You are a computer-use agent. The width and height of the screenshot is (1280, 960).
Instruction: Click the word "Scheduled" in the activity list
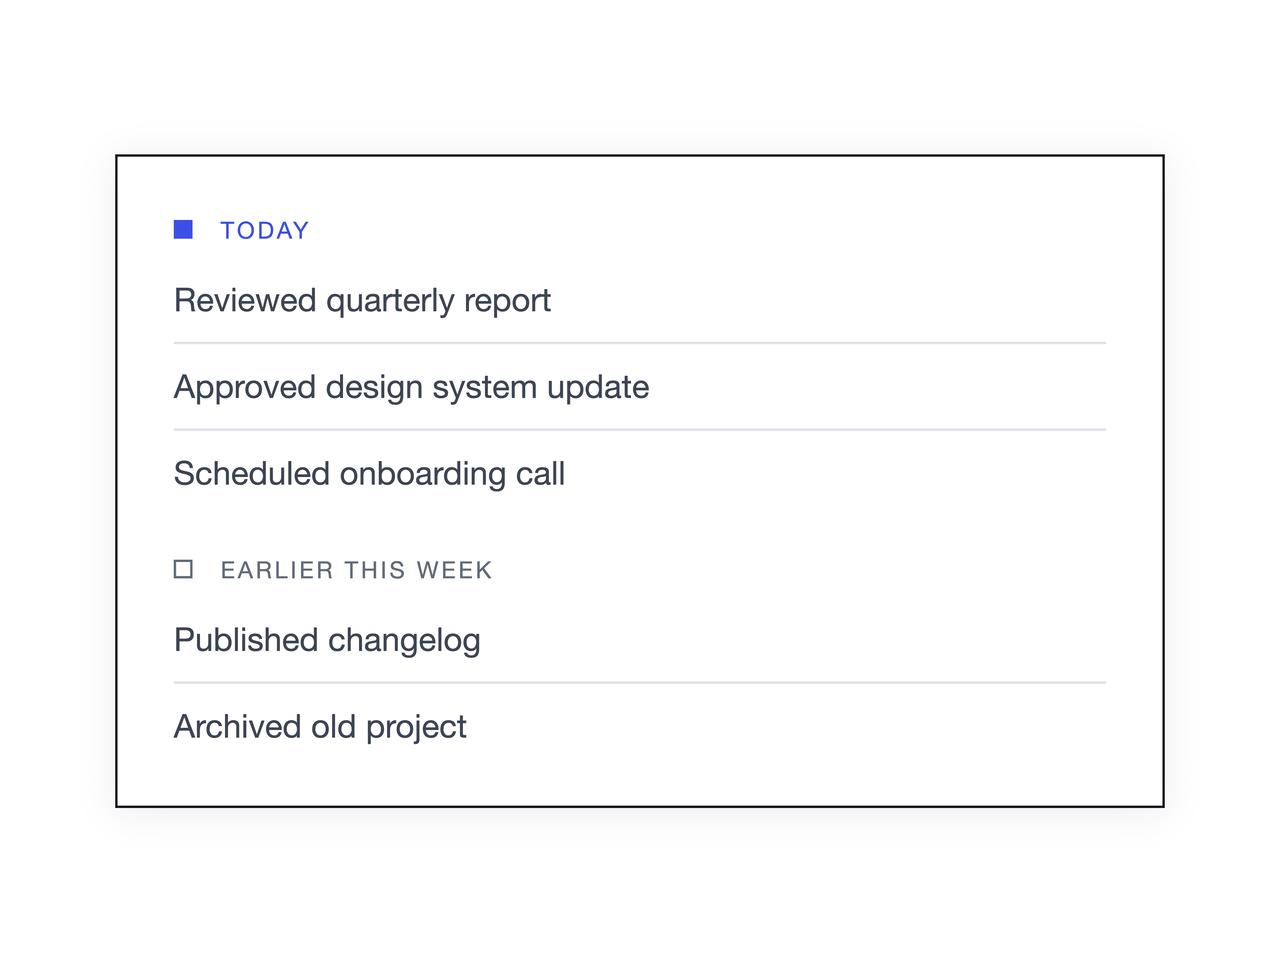click(x=253, y=474)
